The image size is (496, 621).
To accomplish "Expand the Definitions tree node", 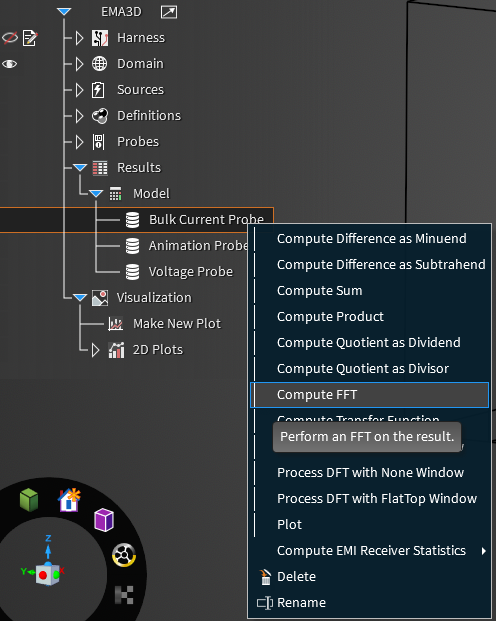I will [80, 116].
